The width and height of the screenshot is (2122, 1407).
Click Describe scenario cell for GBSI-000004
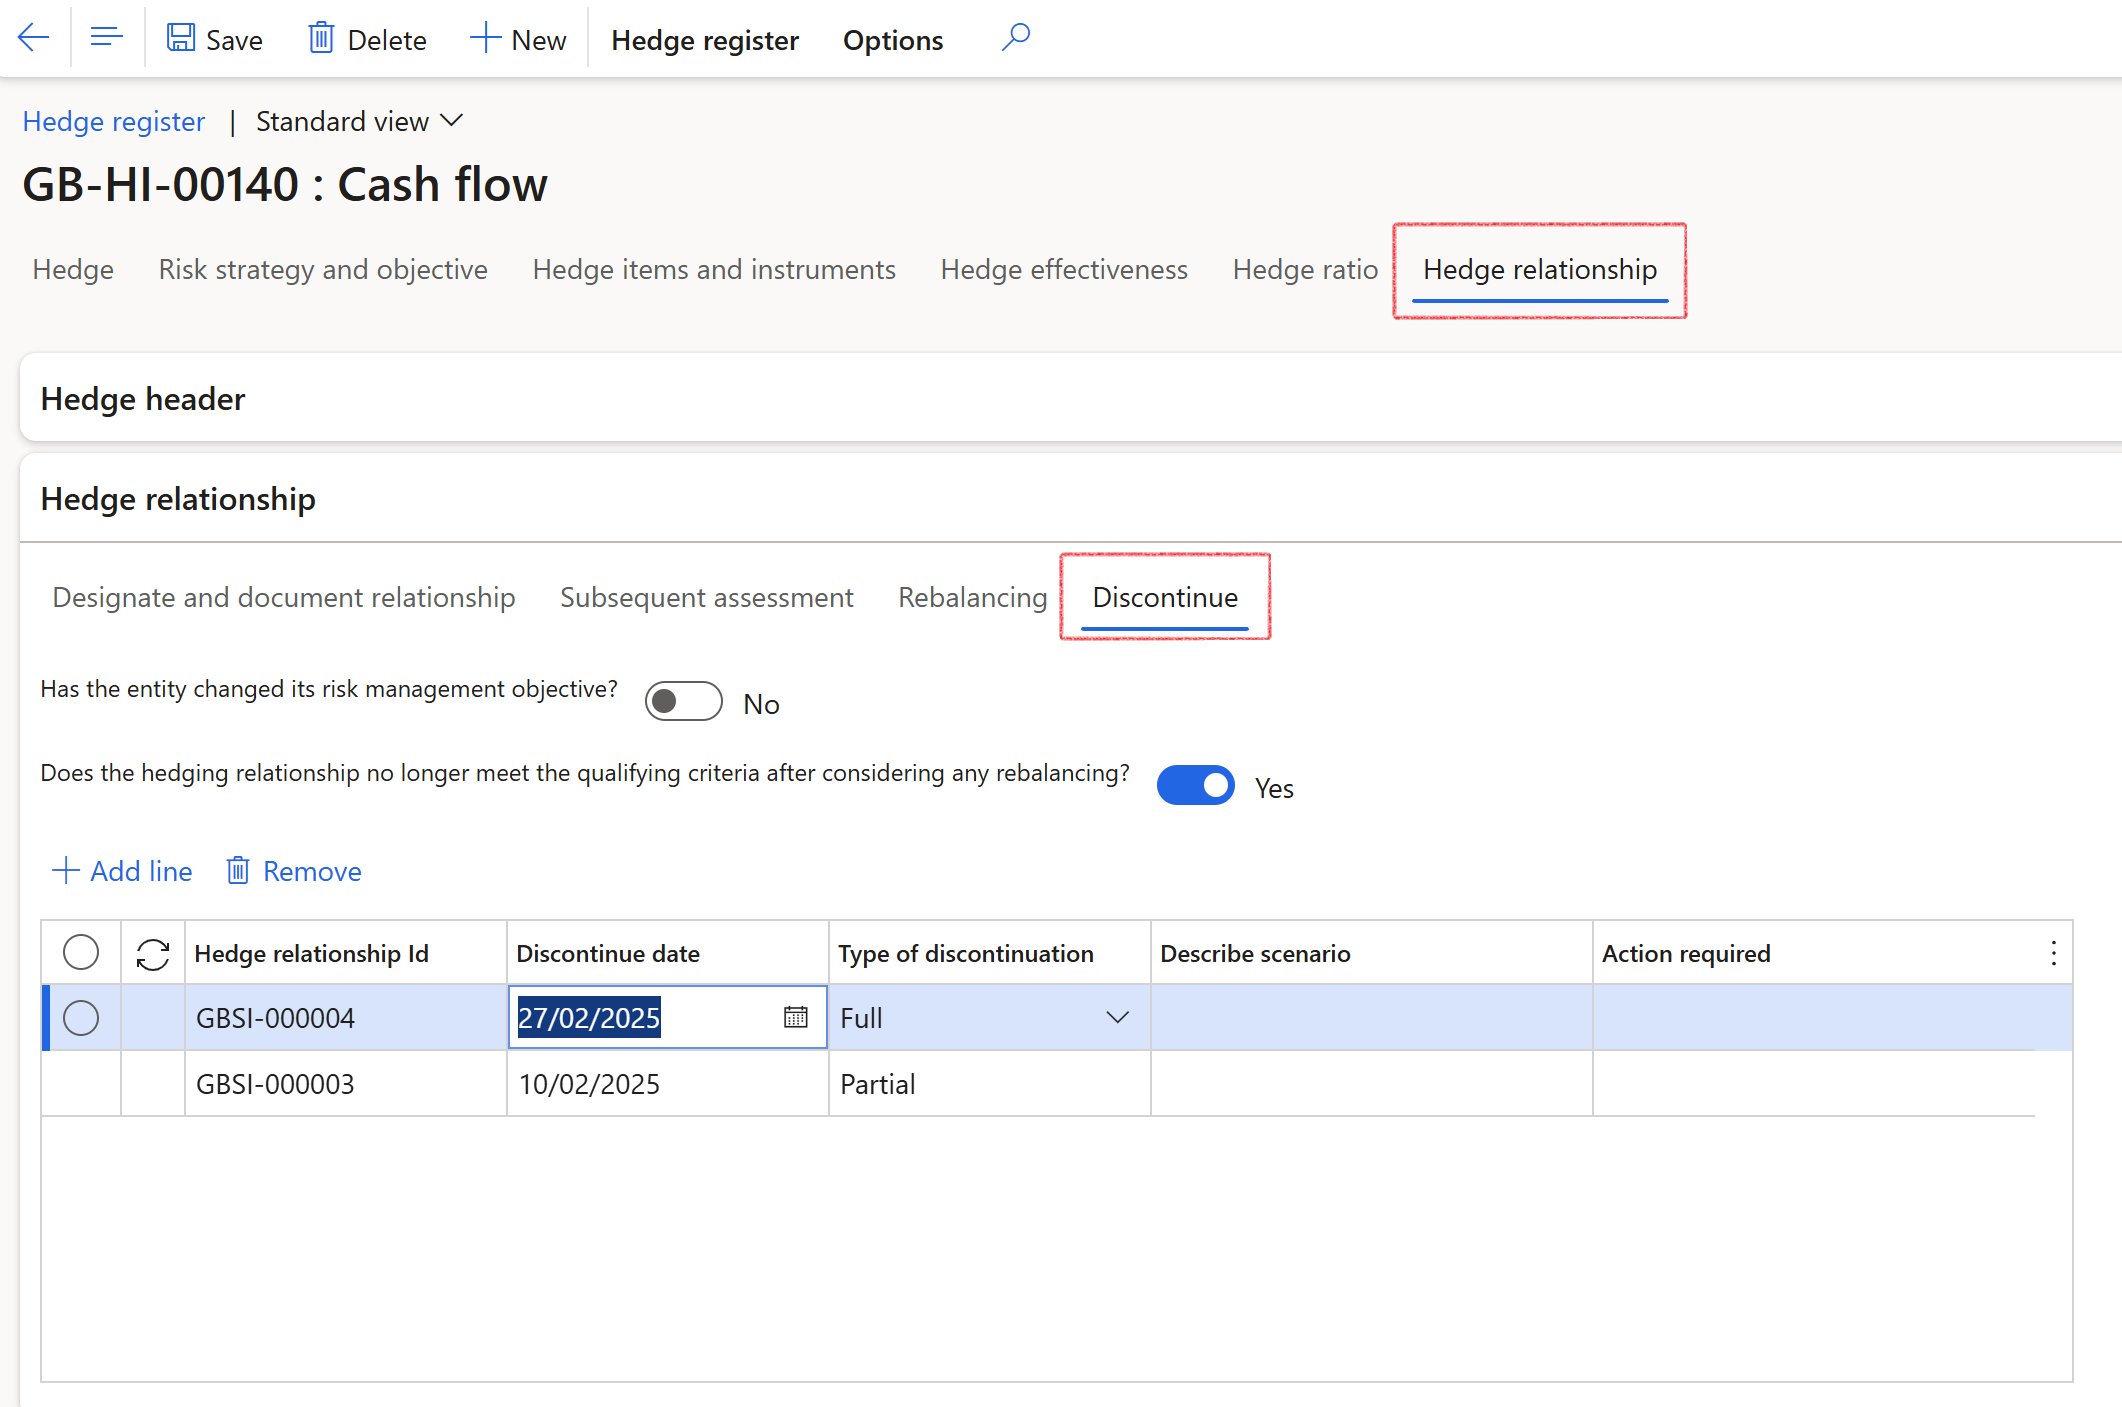[x=1371, y=1018]
